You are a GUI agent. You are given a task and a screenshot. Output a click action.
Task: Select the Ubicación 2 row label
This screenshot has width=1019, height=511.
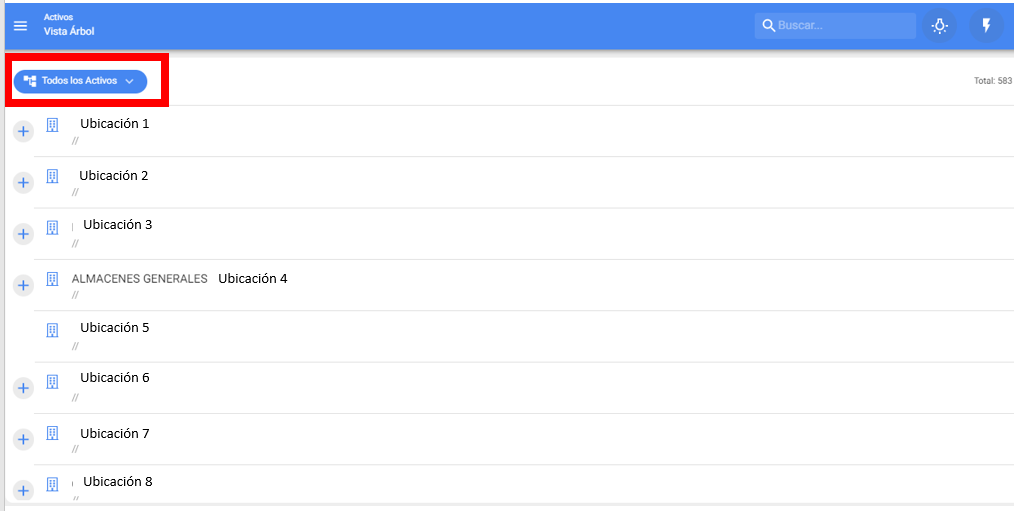(x=114, y=176)
